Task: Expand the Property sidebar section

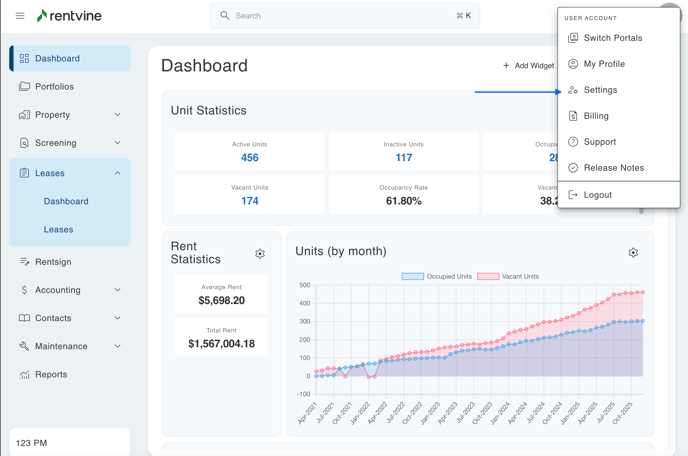Action: tap(117, 115)
